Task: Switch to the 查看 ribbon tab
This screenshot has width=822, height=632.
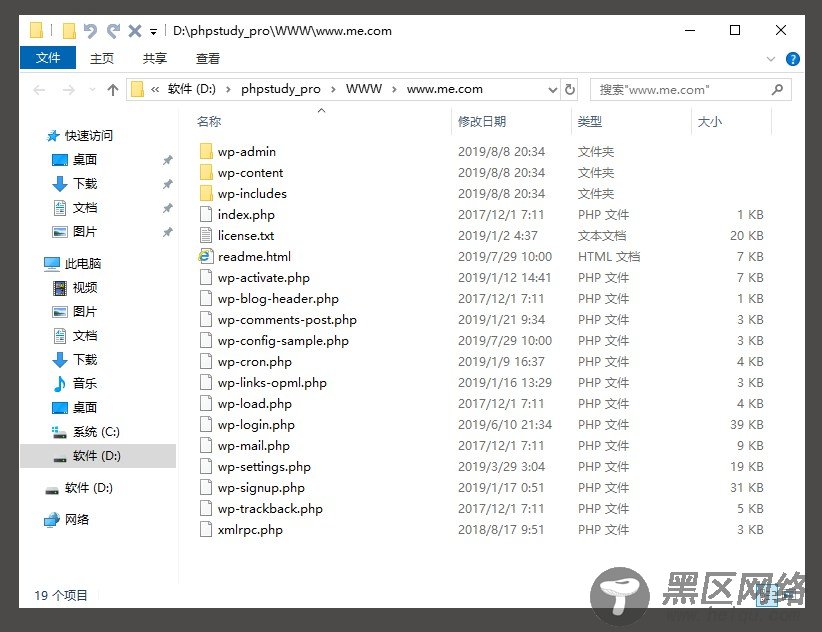Action: tap(208, 58)
